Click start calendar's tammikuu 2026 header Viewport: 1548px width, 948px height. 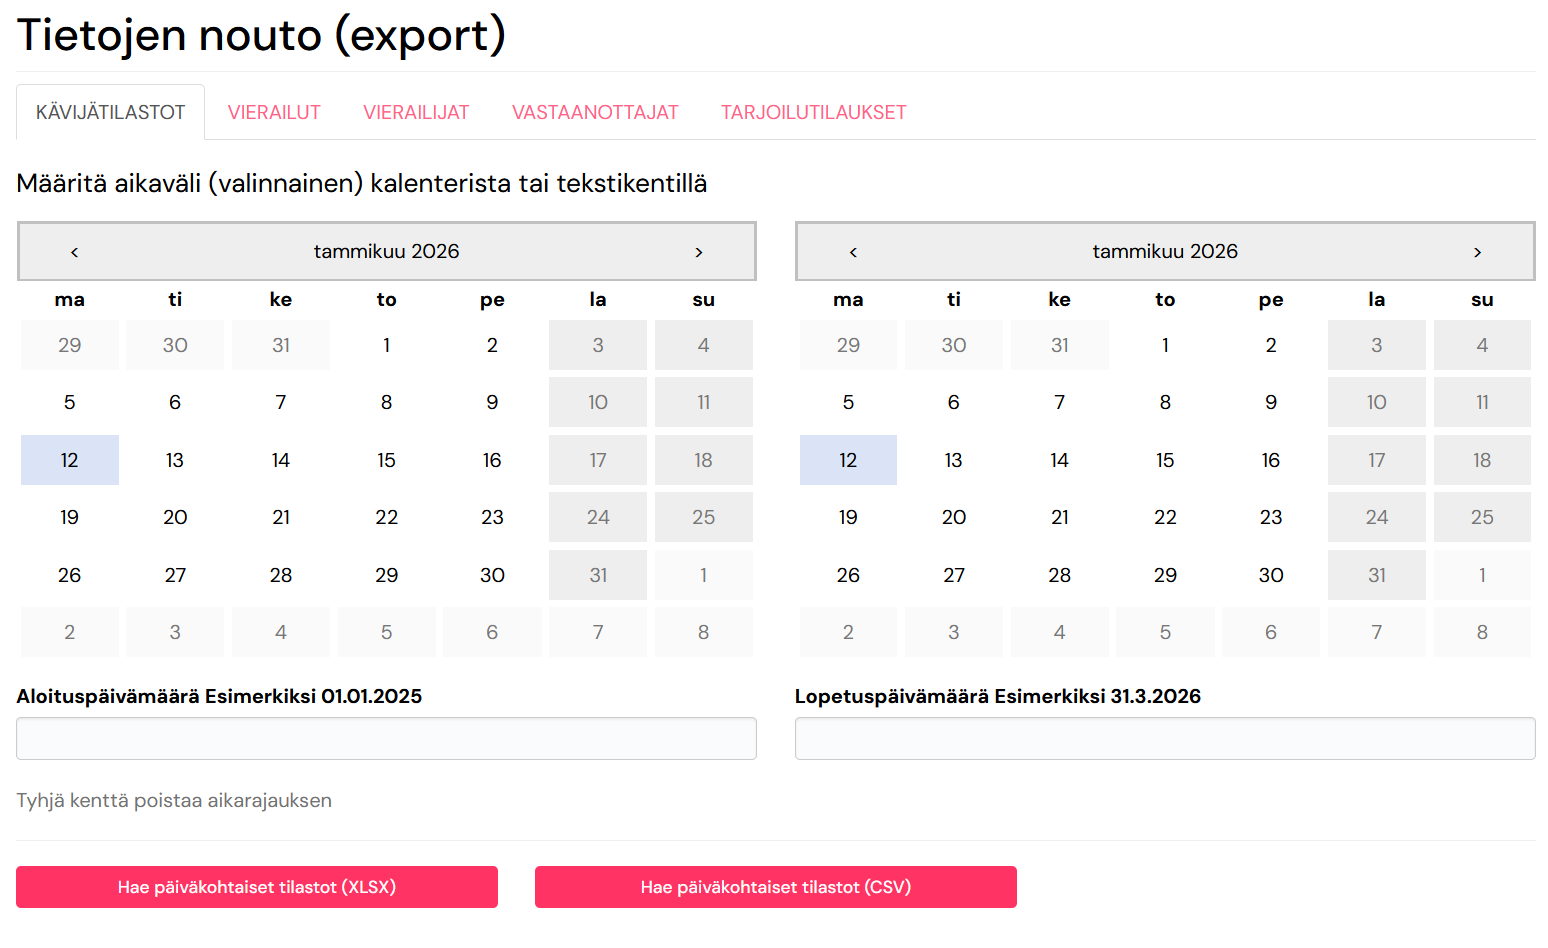(387, 251)
